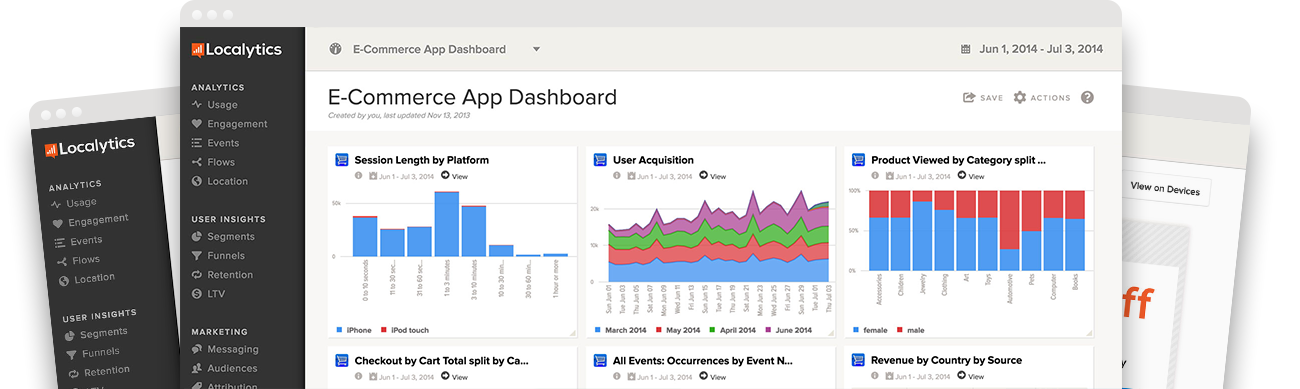
Task: Select Audiences in the front window sidebar
Action: click(224, 369)
